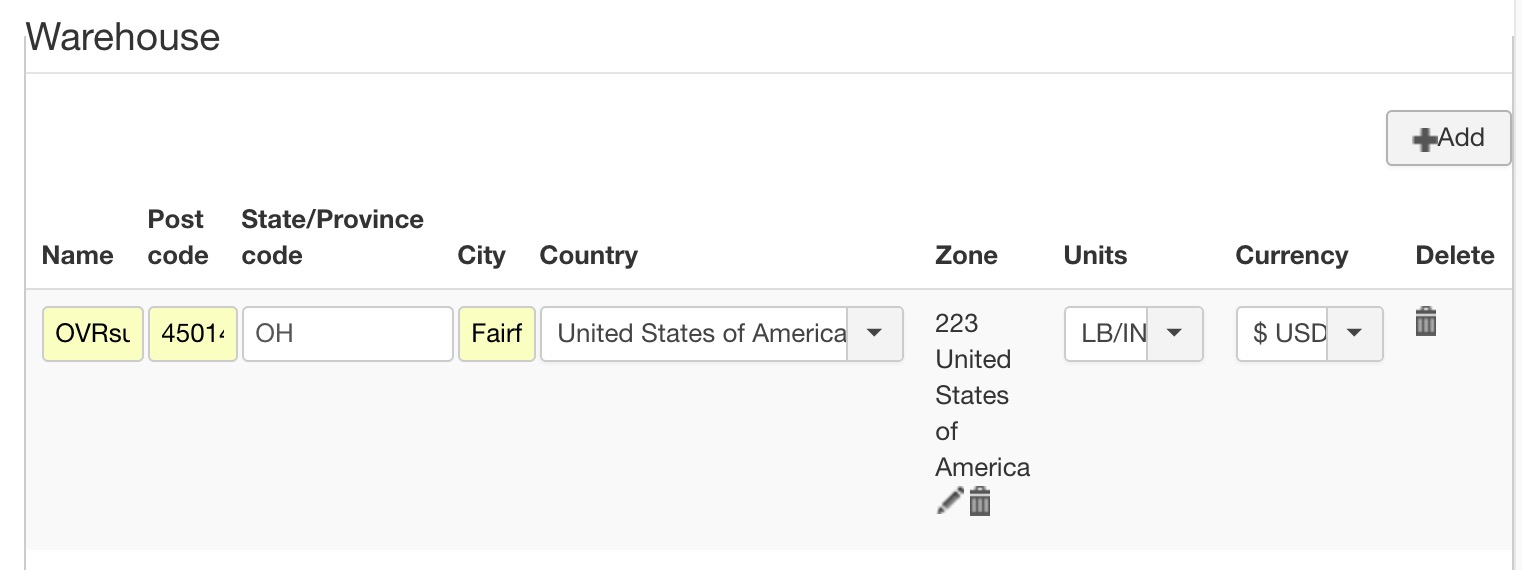The height and width of the screenshot is (570, 1522).
Task: Open the Country dropdown
Action: (874, 333)
